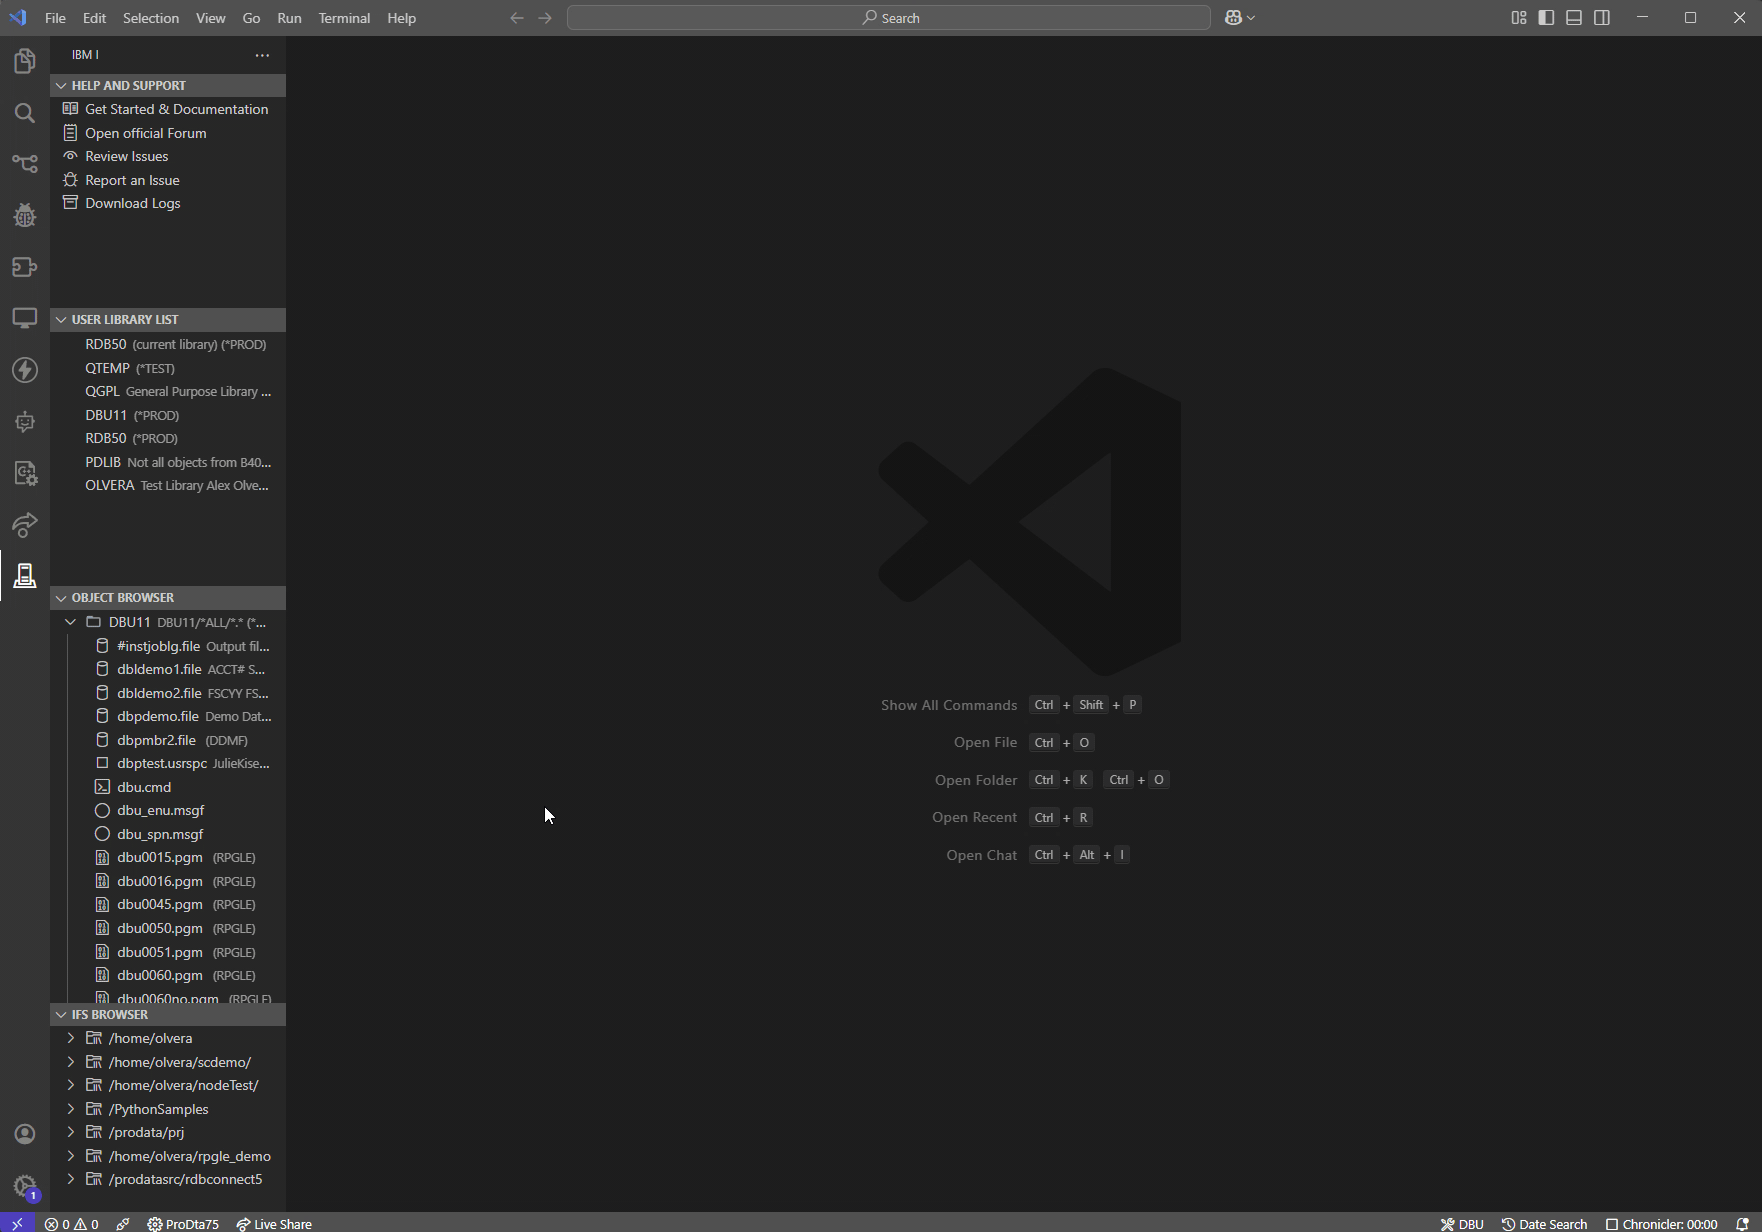Click the command center Search field
Image resolution: width=1762 pixels, height=1232 pixels.
(889, 18)
